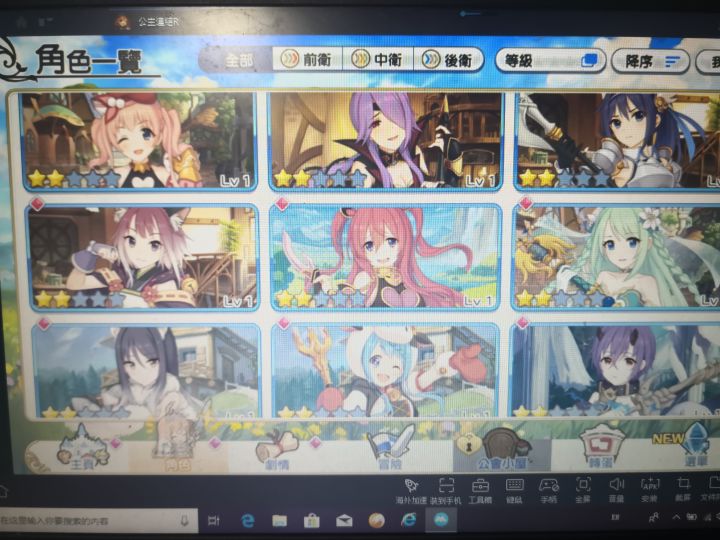Filter characters by 後衛 position
Image resolution: width=720 pixels, height=540 pixels.
point(449,60)
